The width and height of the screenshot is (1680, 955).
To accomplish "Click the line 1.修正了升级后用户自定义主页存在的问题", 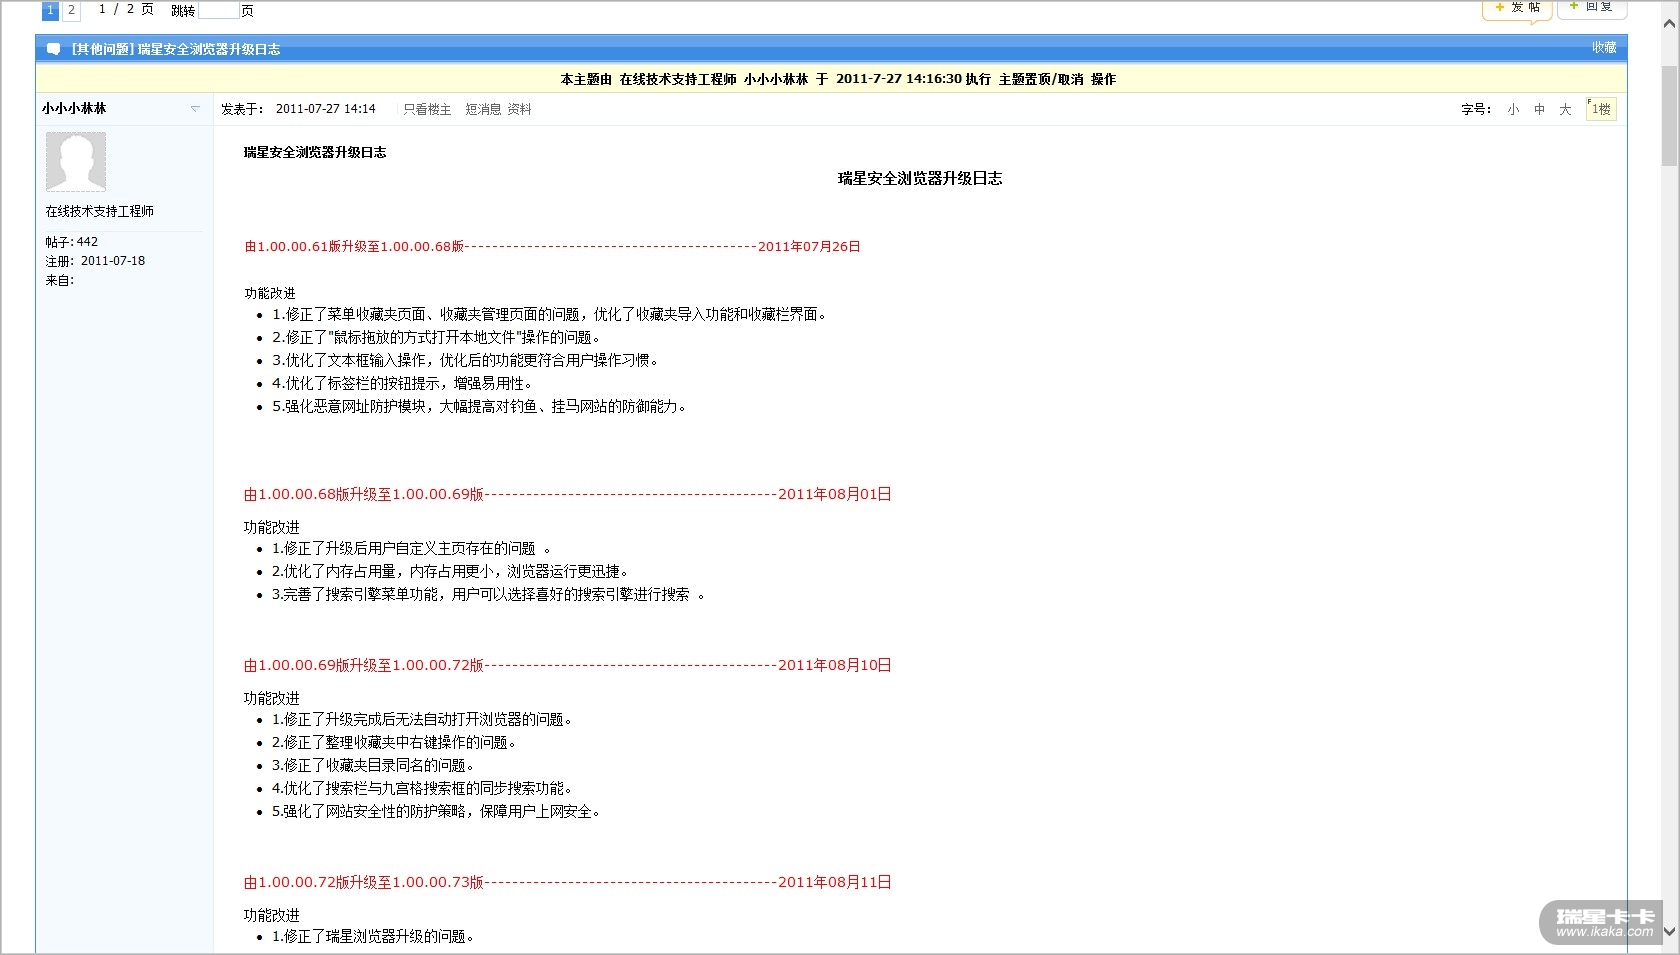I will (411, 548).
